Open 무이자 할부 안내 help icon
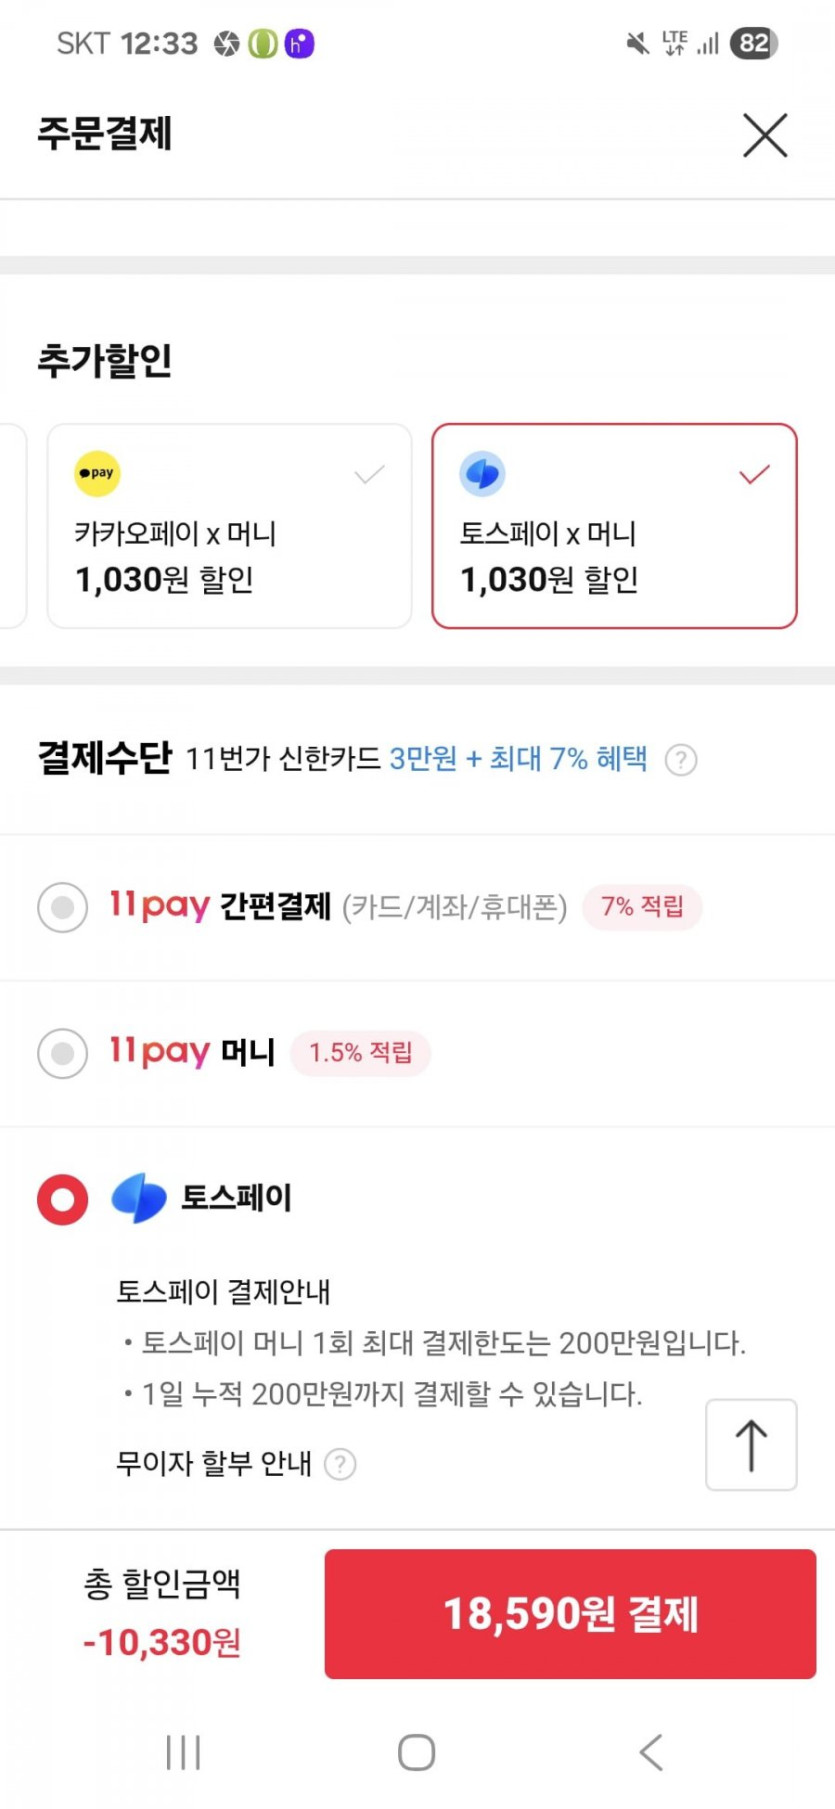This screenshot has height=1809, width=835. pyautogui.click(x=340, y=1464)
